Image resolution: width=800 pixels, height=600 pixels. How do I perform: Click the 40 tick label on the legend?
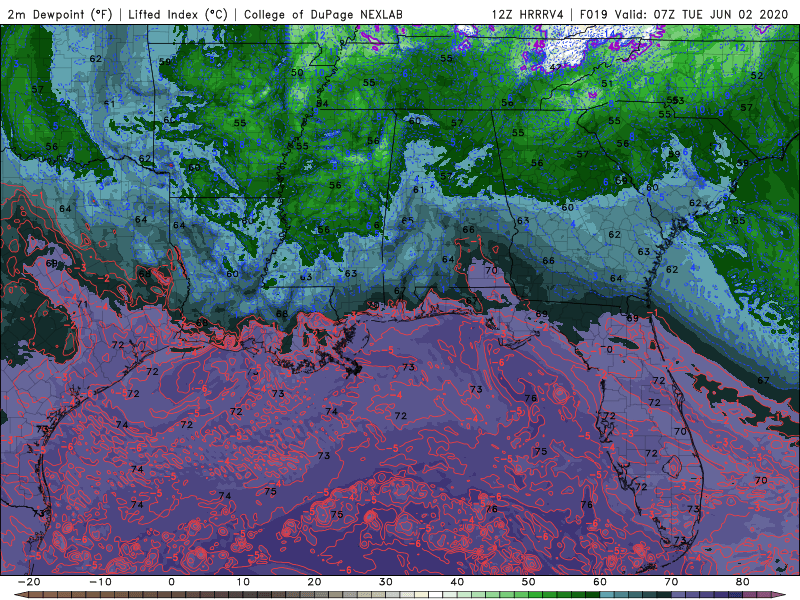click(x=457, y=582)
